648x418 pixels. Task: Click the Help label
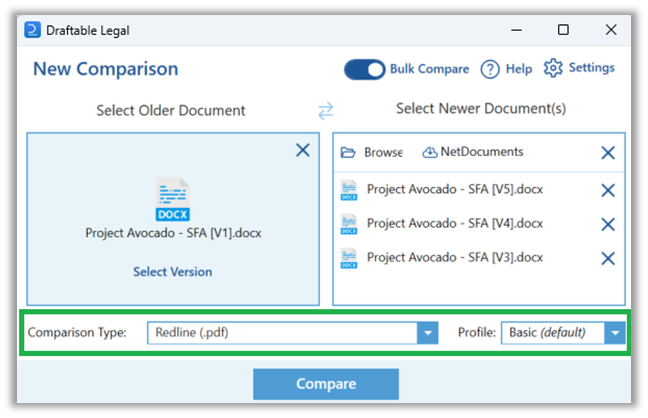[x=519, y=69]
